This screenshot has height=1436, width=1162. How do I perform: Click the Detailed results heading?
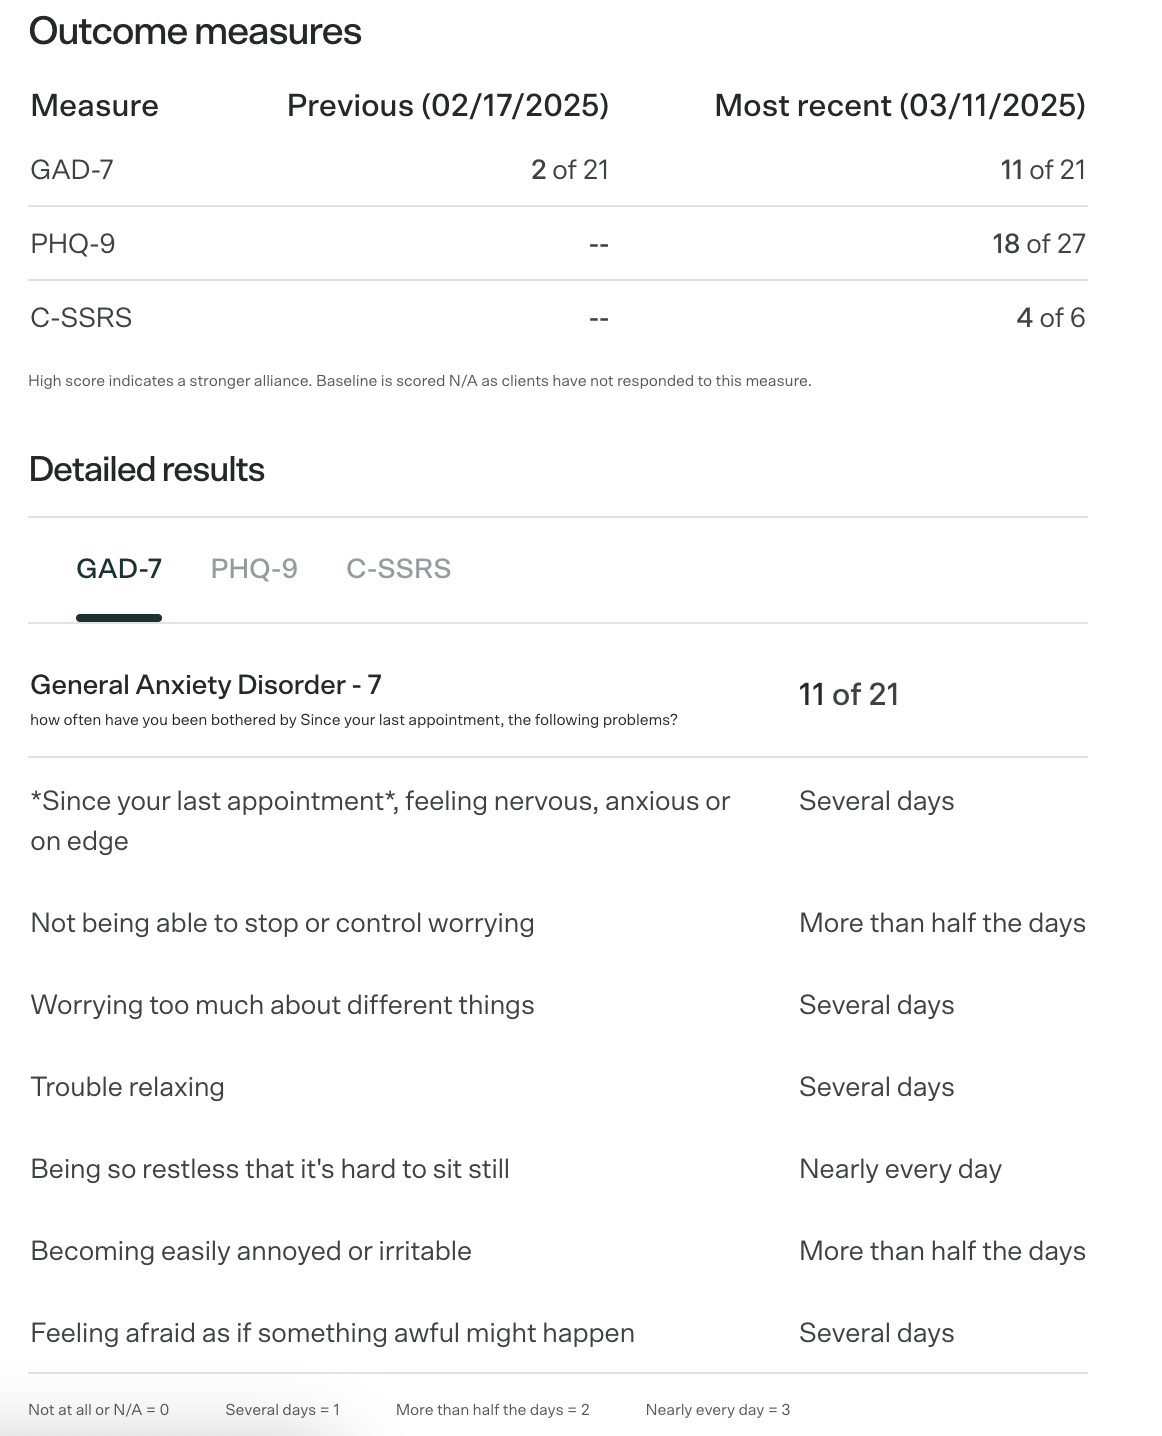click(x=147, y=469)
